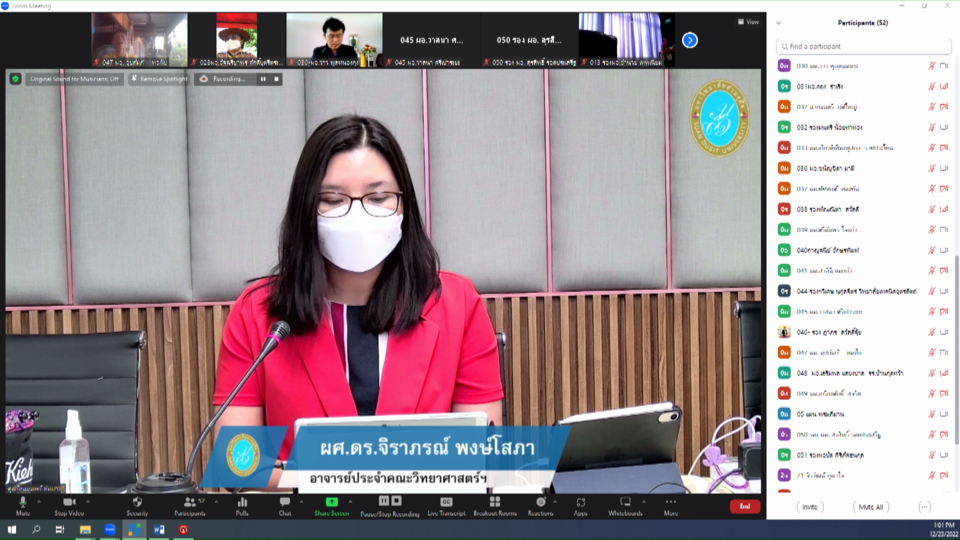The width and height of the screenshot is (960, 540).
Task: Toggle microphone for participant 031
Action: (x=932, y=86)
